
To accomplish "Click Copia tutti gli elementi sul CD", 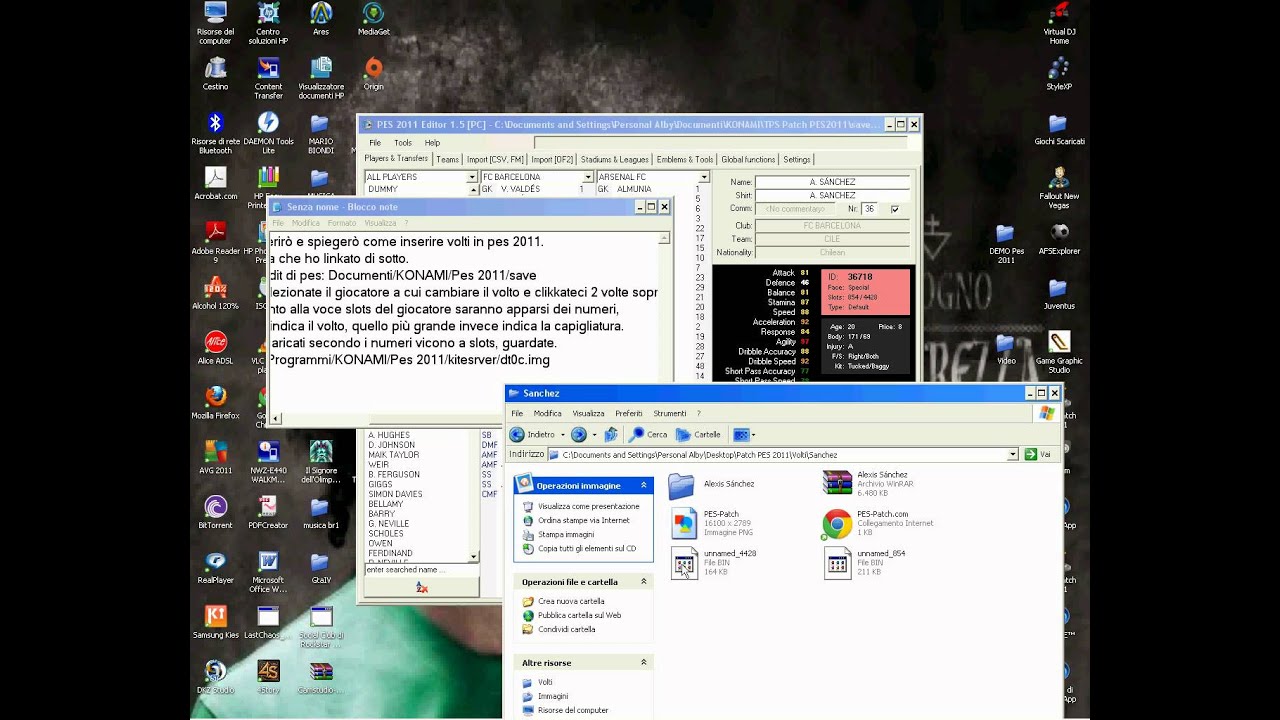I will pyautogui.click(x=587, y=548).
